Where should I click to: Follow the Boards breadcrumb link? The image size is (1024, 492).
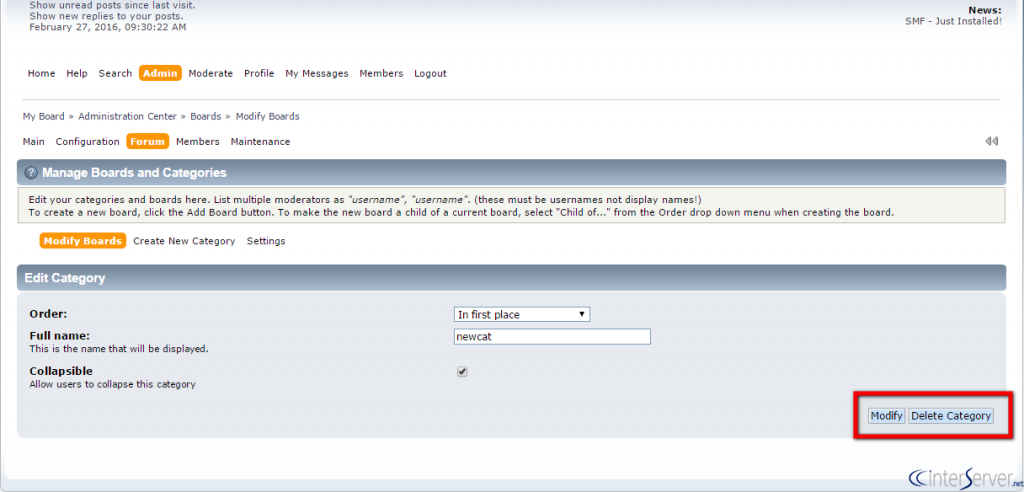206,116
